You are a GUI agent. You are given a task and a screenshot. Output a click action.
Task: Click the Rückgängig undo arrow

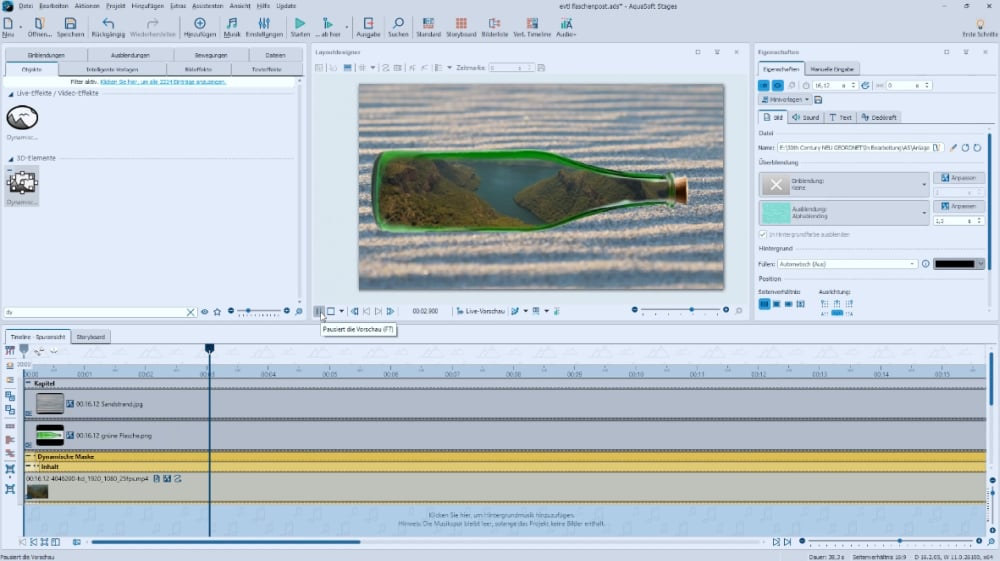[108, 24]
